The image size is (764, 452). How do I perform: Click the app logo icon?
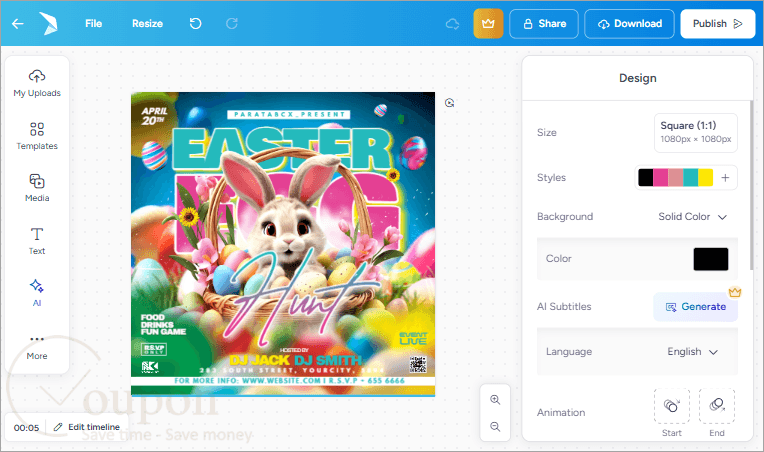(x=48, y=23)
